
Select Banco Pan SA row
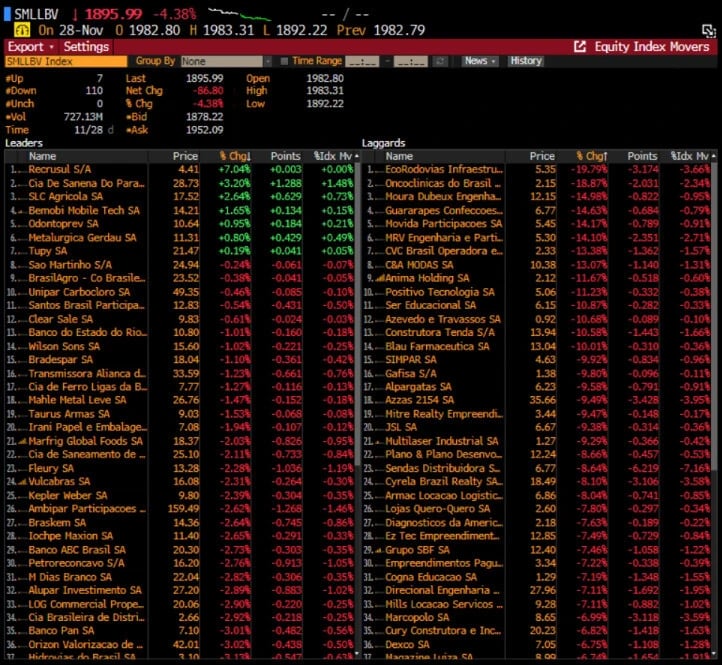click(x=180, y=631)
